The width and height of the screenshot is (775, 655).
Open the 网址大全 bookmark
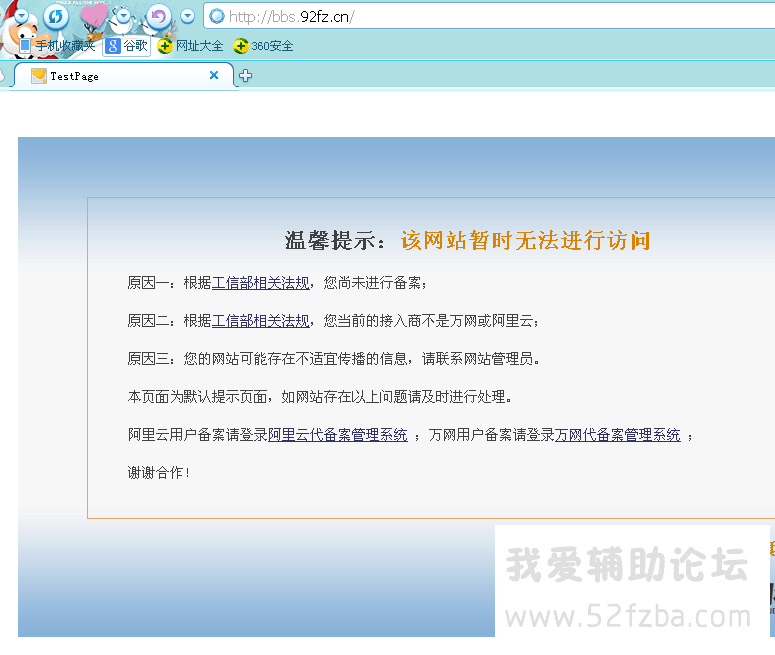click(x=190, y=46)
